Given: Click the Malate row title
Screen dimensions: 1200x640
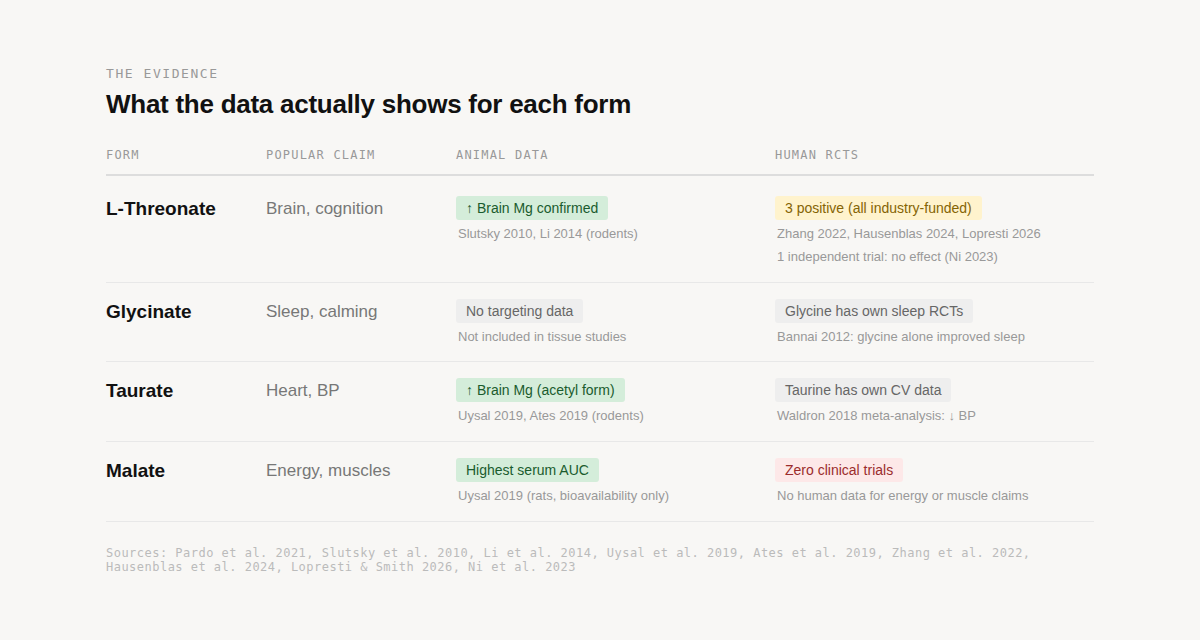Looking at the screenshot, I should pyautogui.click(x=136, y=471).
